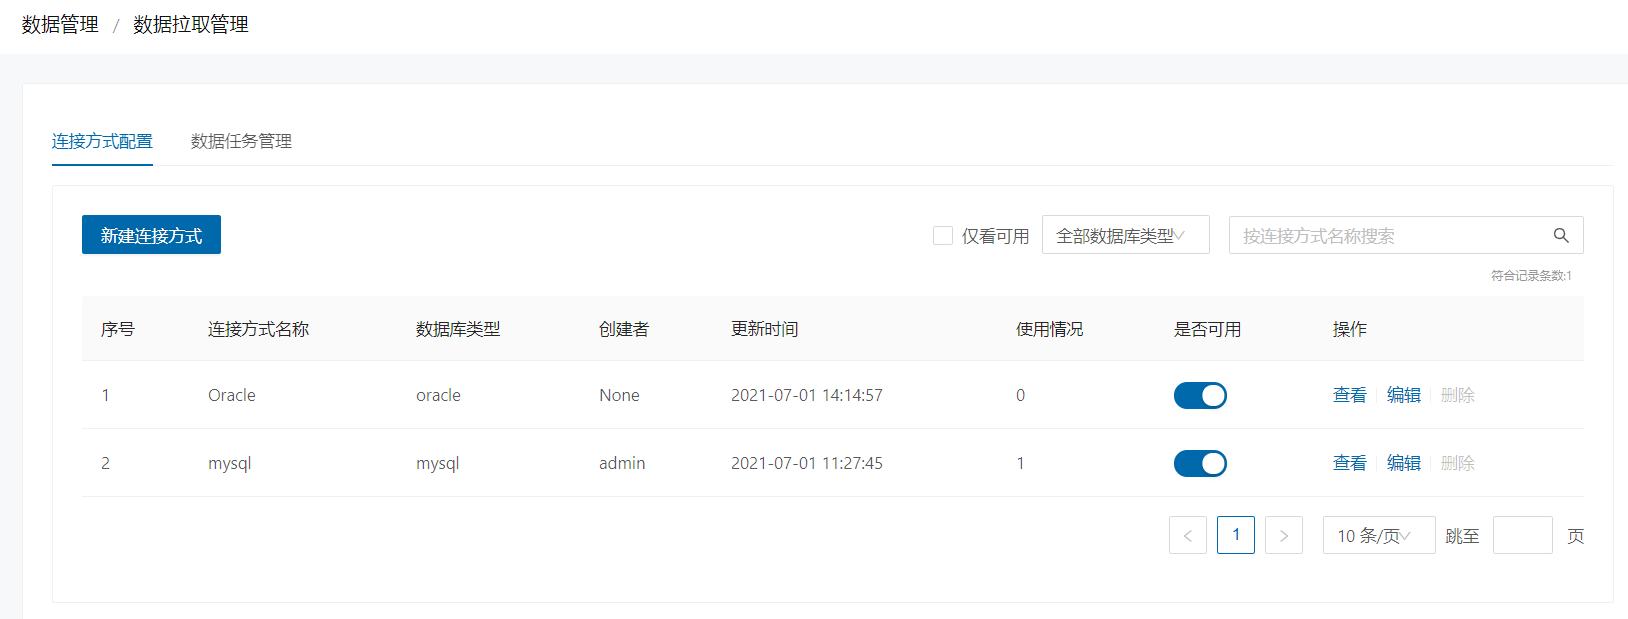Disable the mysql connection availability switch
This screenshot has width=1628, height=619.
(x=1199, y=464)
